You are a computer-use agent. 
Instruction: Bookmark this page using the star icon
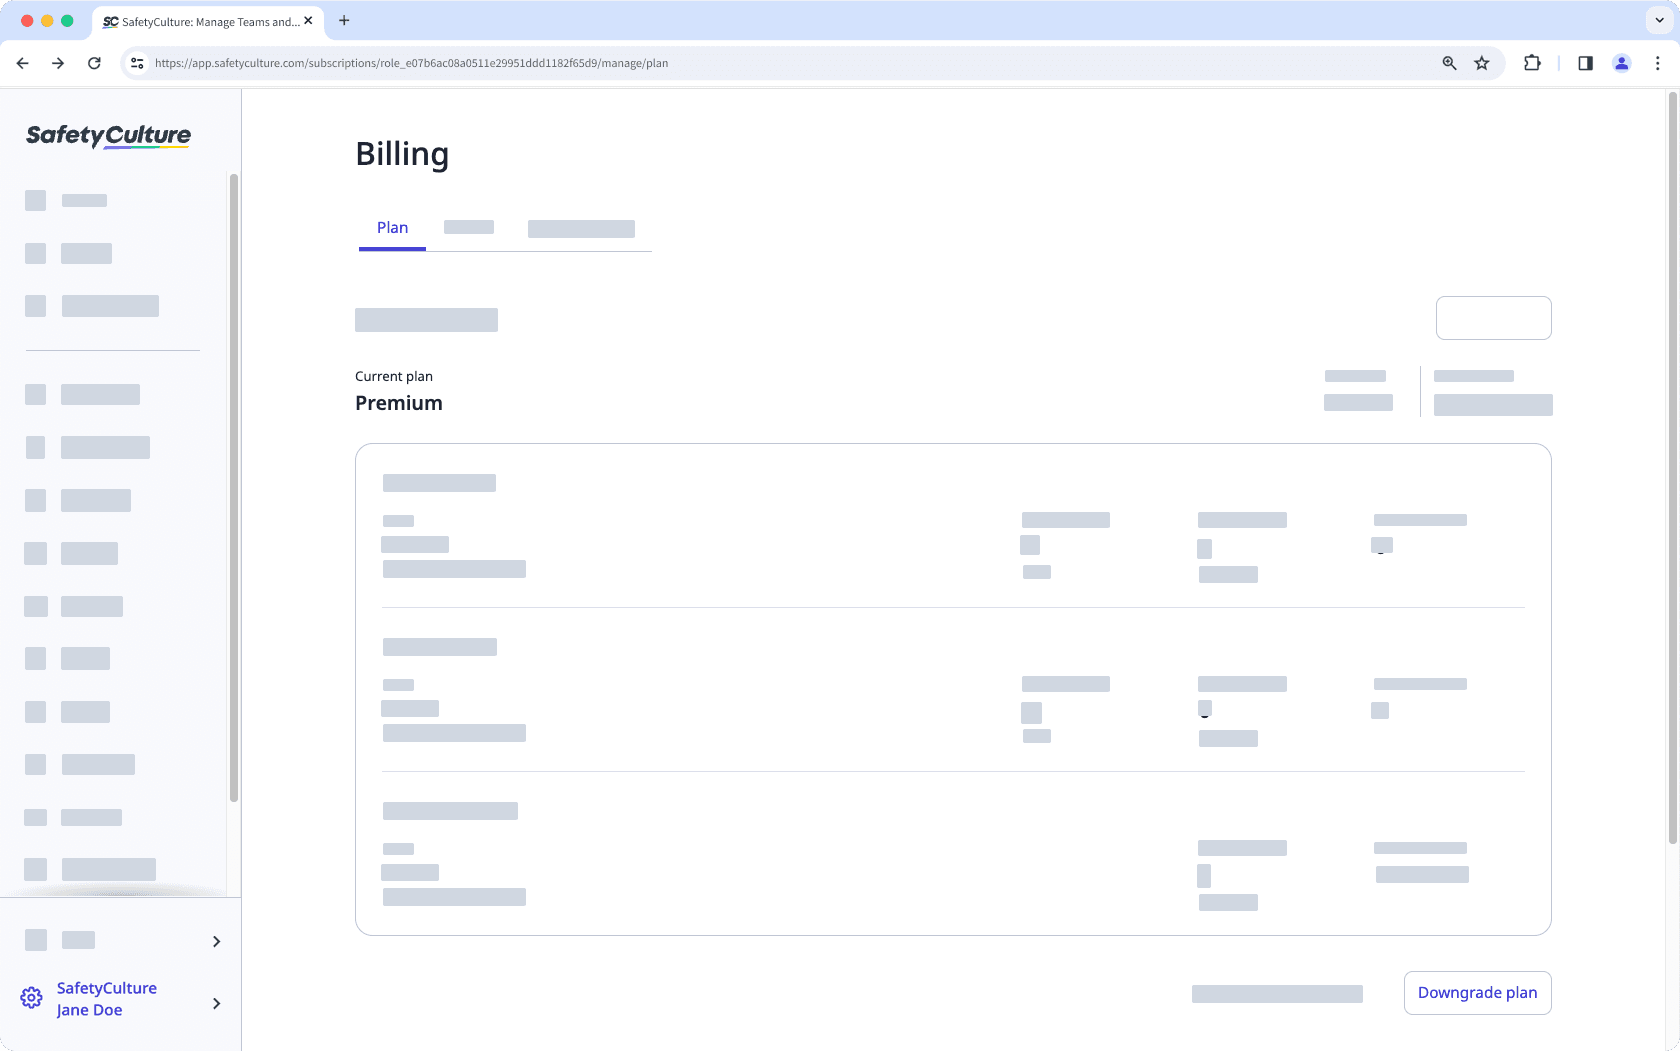pos(1481,62)
